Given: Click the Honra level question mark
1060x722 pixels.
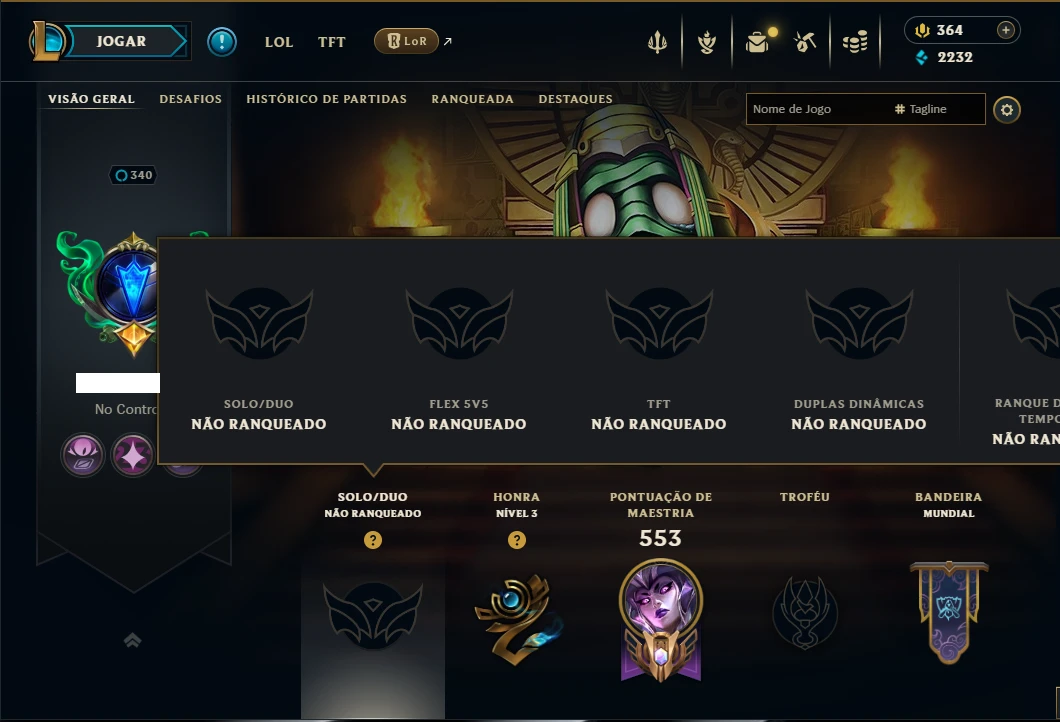Looking at the screenshot, I should 516,540.
